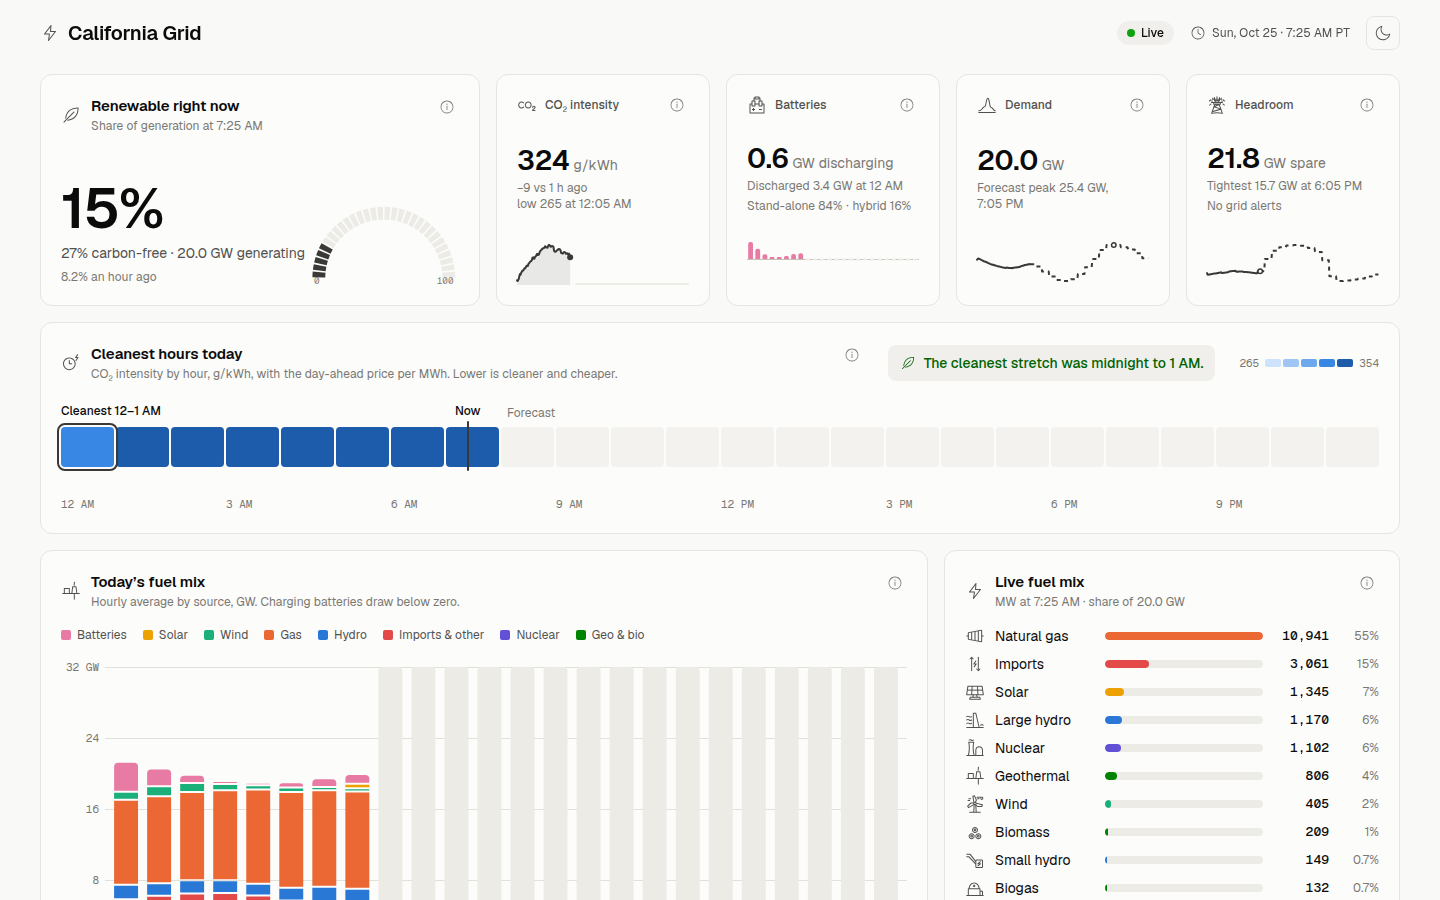Click the Biomass row label
1440x900 pixels.
click(1022, 832)
